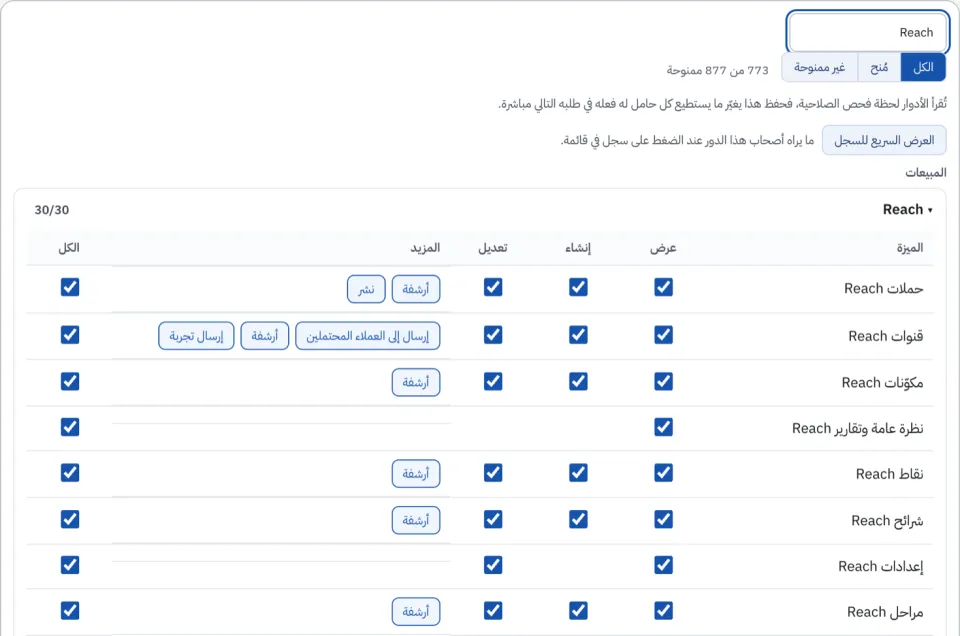Click the الميزة column header
The width and height of the screenshot is (960, 636).
pyautogui.click(x=909, y=248)
